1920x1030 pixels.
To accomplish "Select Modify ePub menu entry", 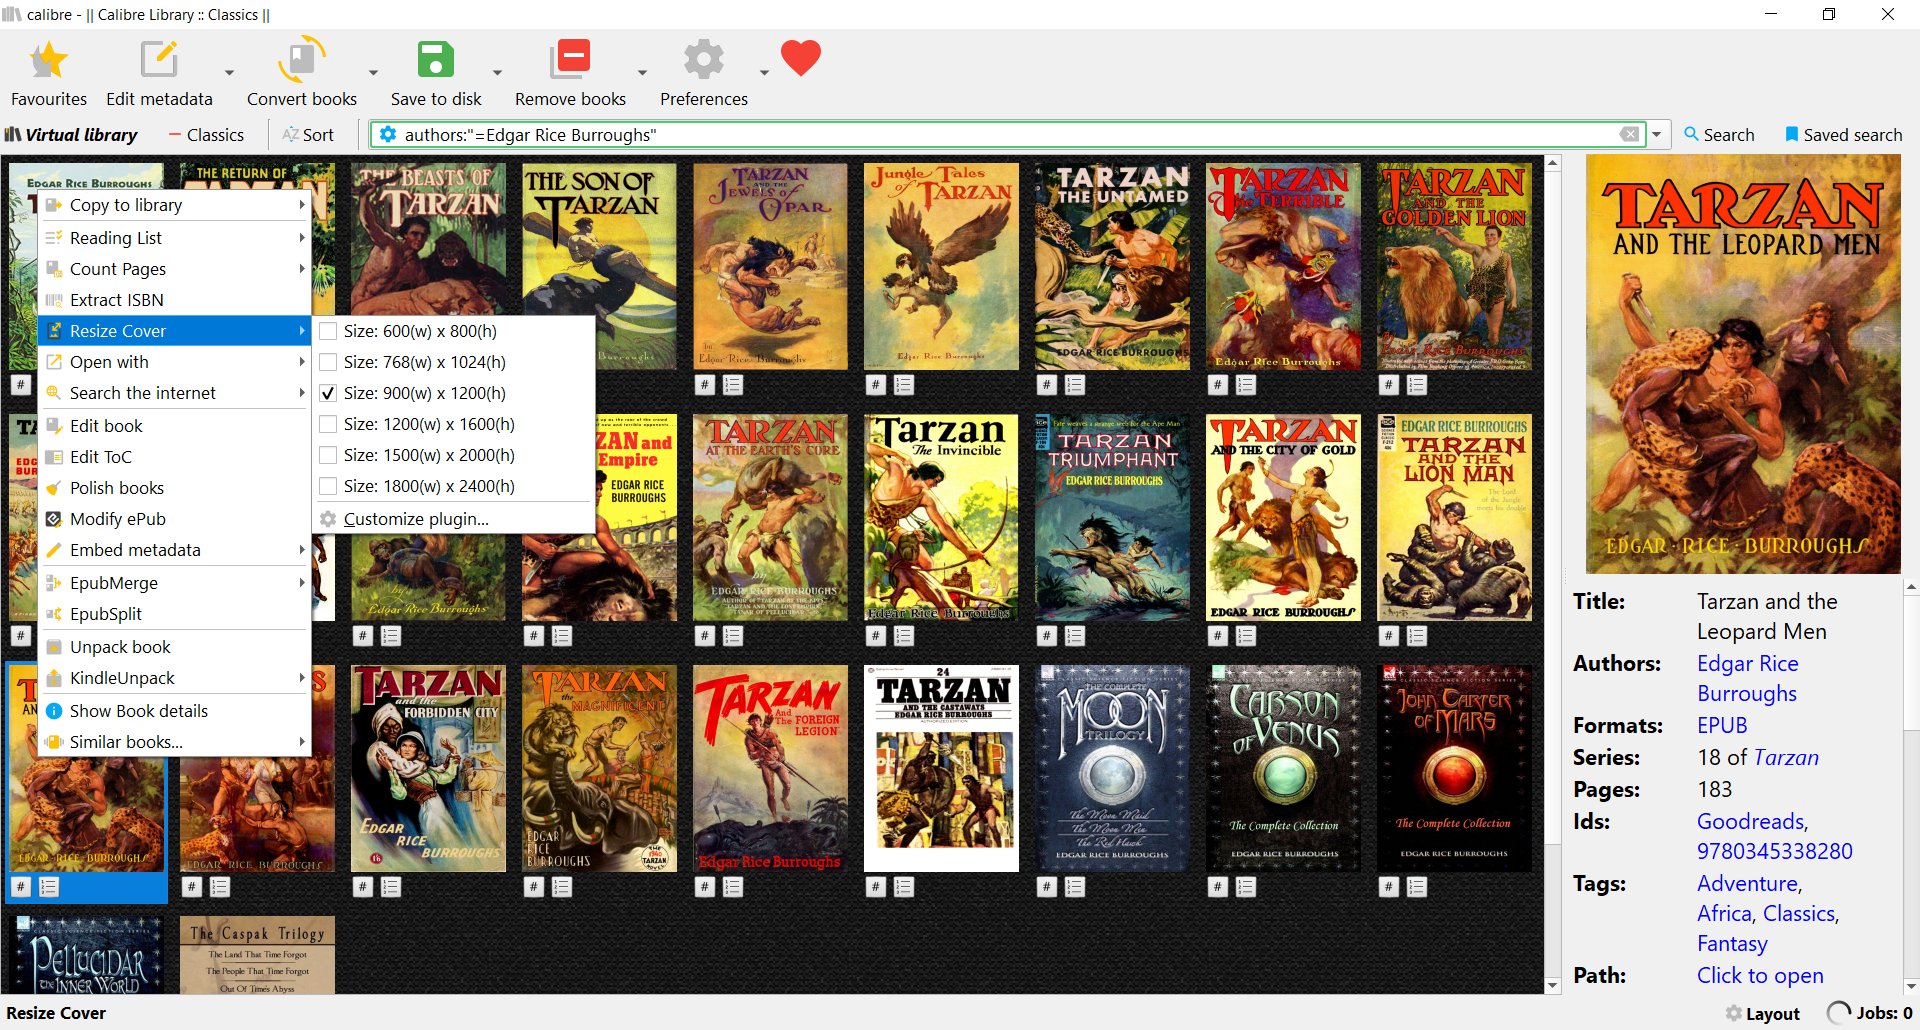I will pos(175,519).
